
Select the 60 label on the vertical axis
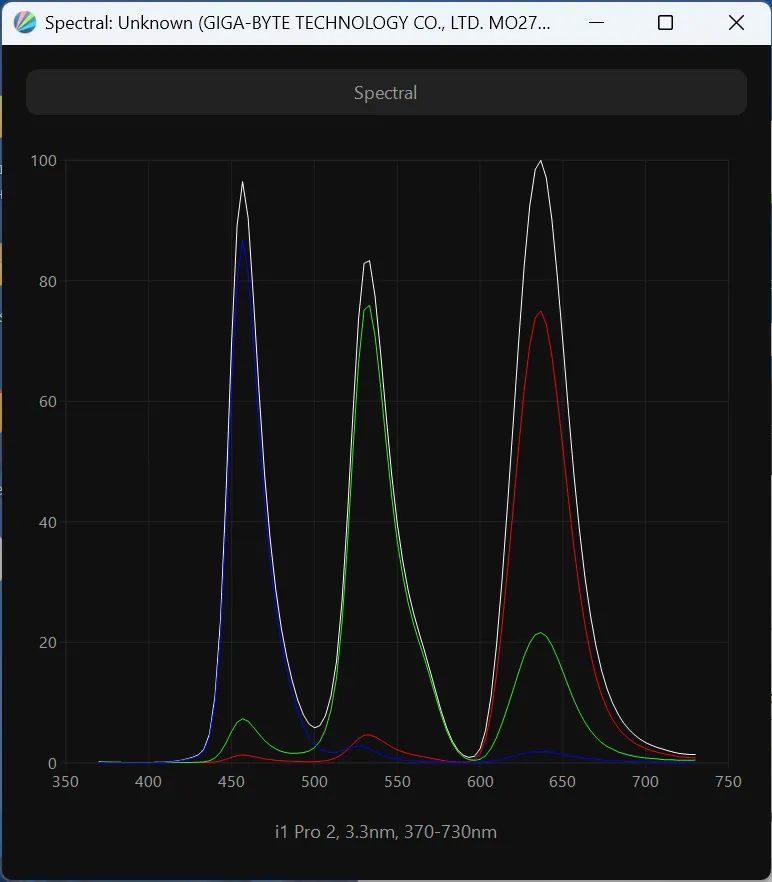tap(46, 402)
